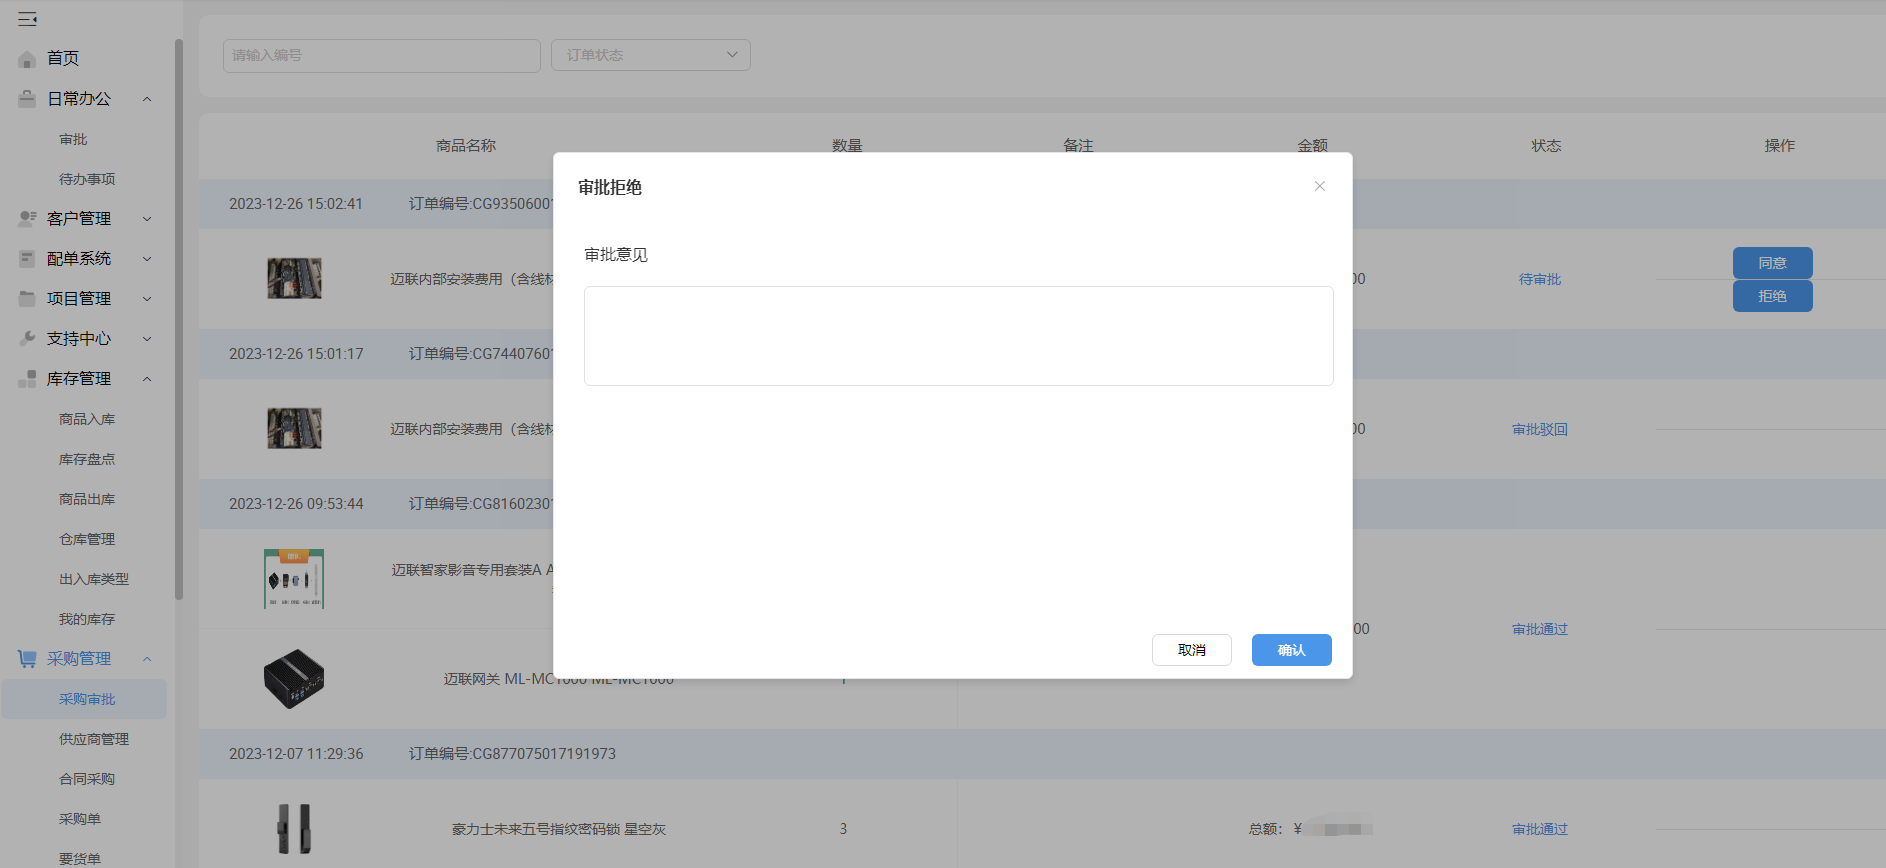
Task: Click the home icon beside 首页
Action: [27, 59]
